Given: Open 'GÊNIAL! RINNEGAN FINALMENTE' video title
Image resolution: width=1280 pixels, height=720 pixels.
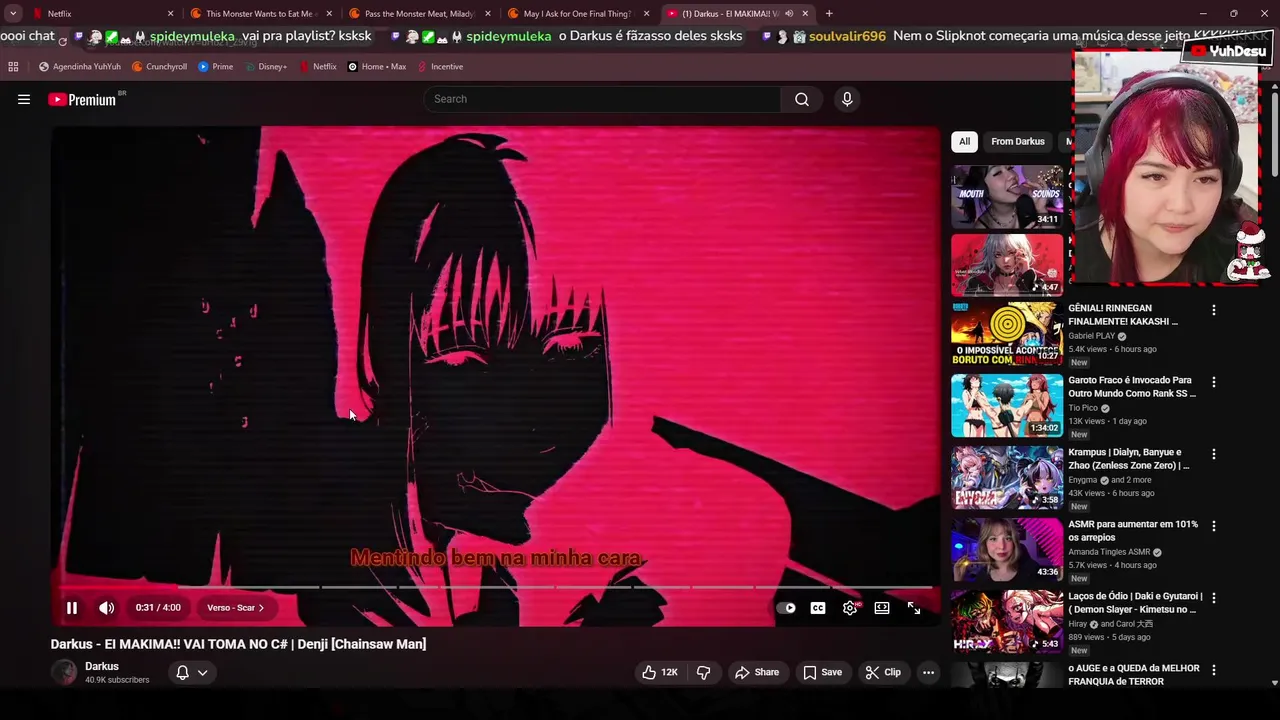Looking at the screenshot, I should [1123, 315].
